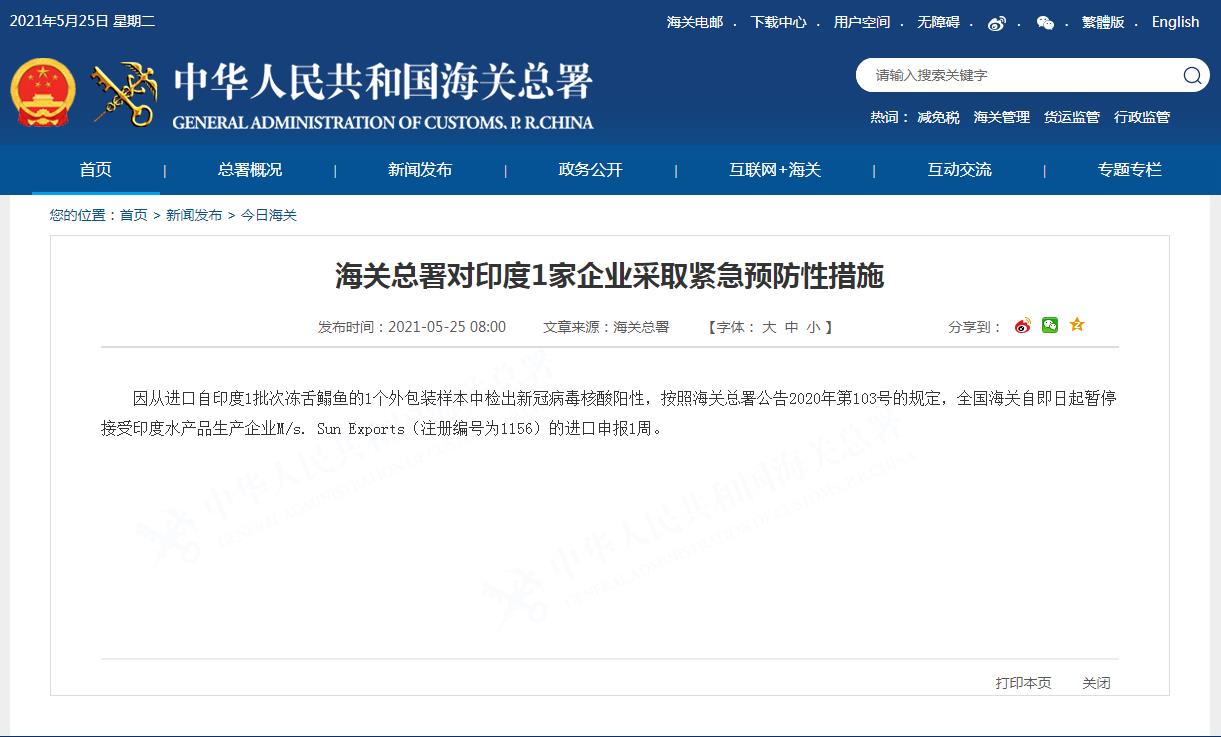Open the 互联网+海关 tab

pos(775,170)
